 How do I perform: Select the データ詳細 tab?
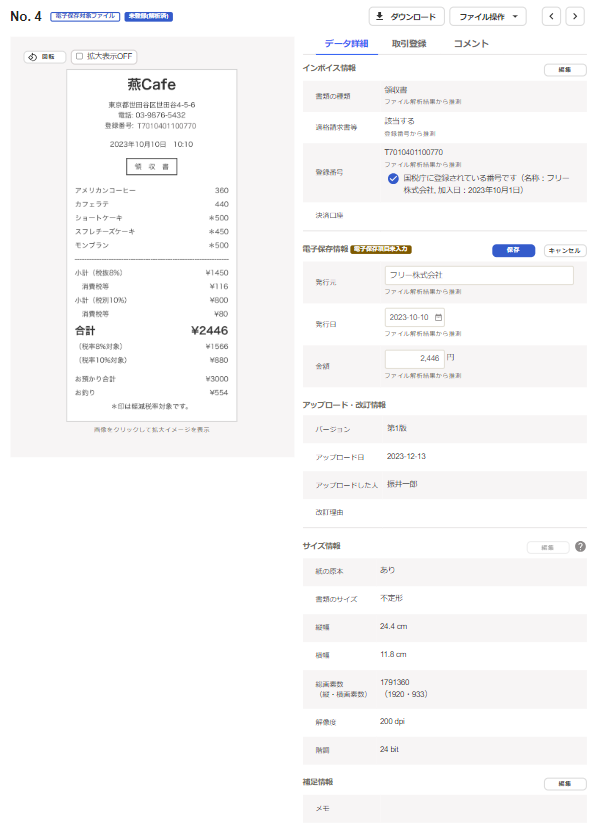346,44
